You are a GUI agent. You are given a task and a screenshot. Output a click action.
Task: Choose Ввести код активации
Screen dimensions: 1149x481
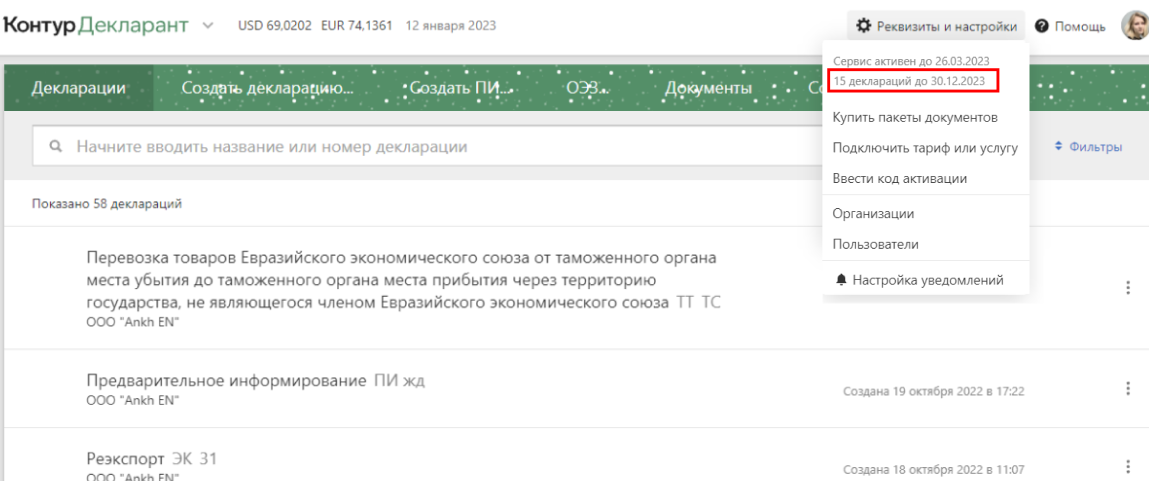coord(900,178)
